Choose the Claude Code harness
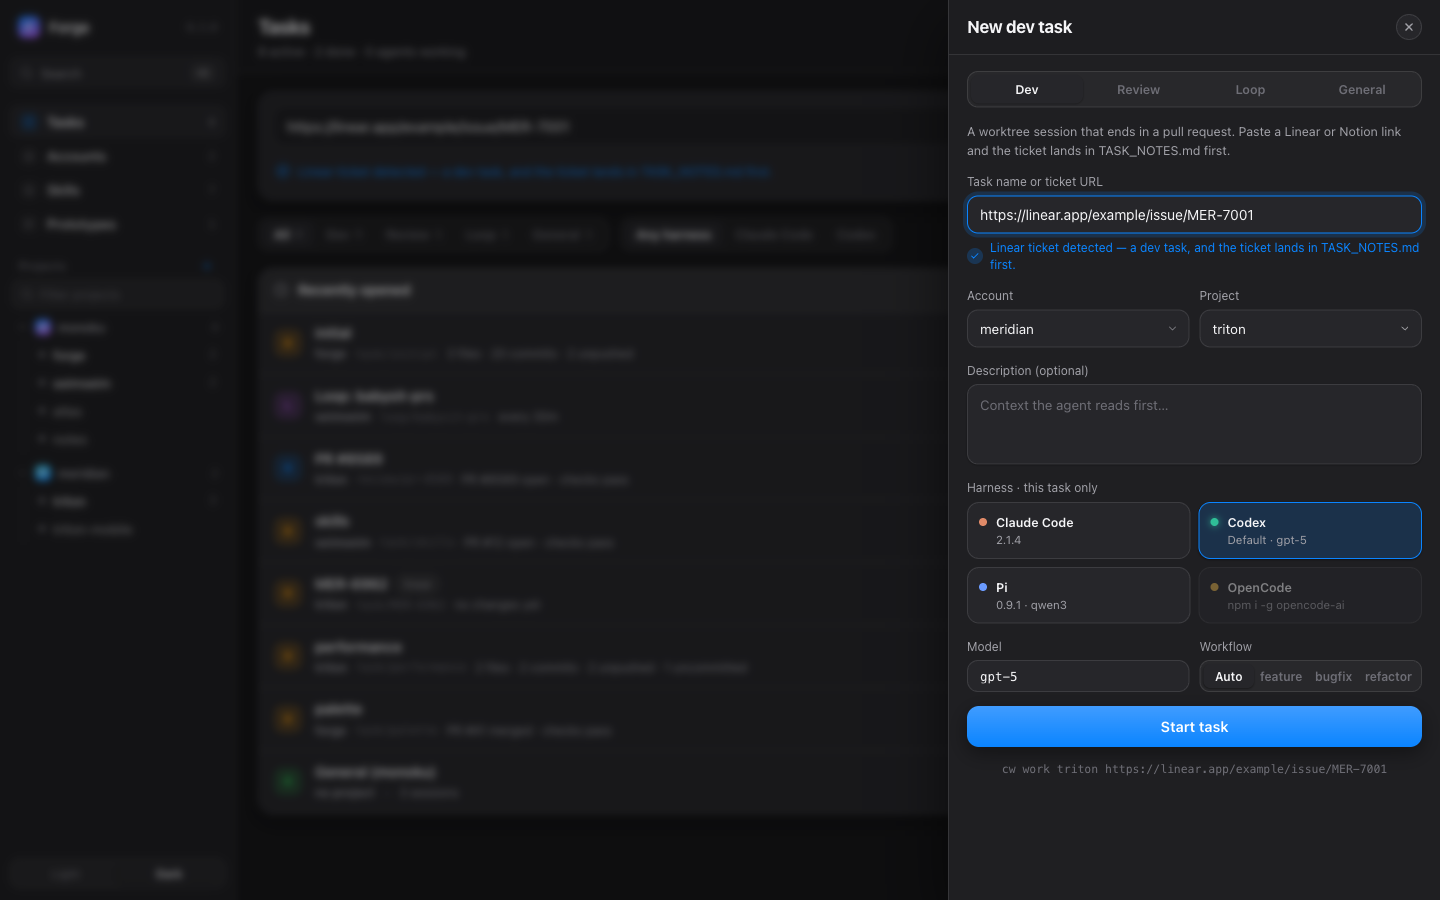Viewport: 1440px width, 900px height. point(1078,530)
